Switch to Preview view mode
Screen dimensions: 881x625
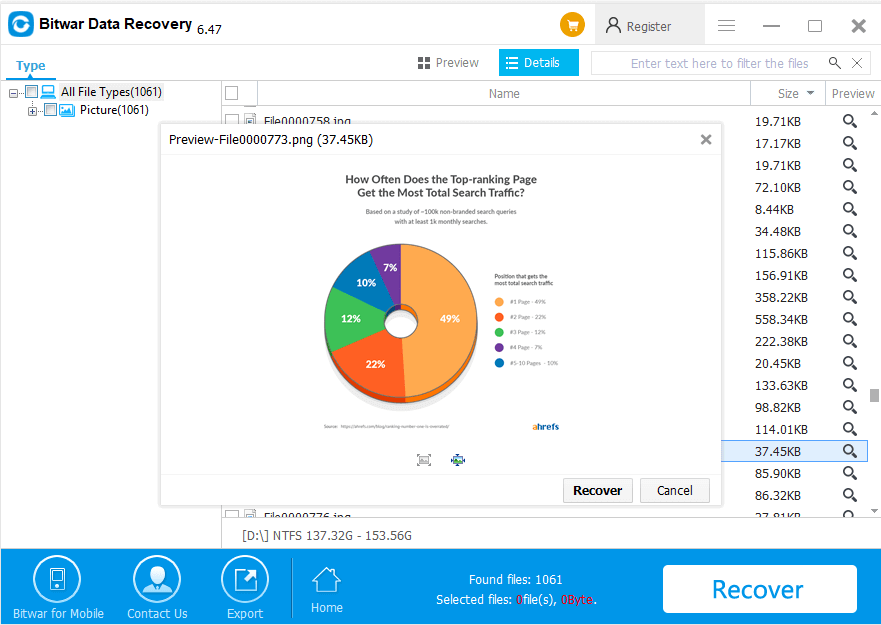(x=448, y=62)
